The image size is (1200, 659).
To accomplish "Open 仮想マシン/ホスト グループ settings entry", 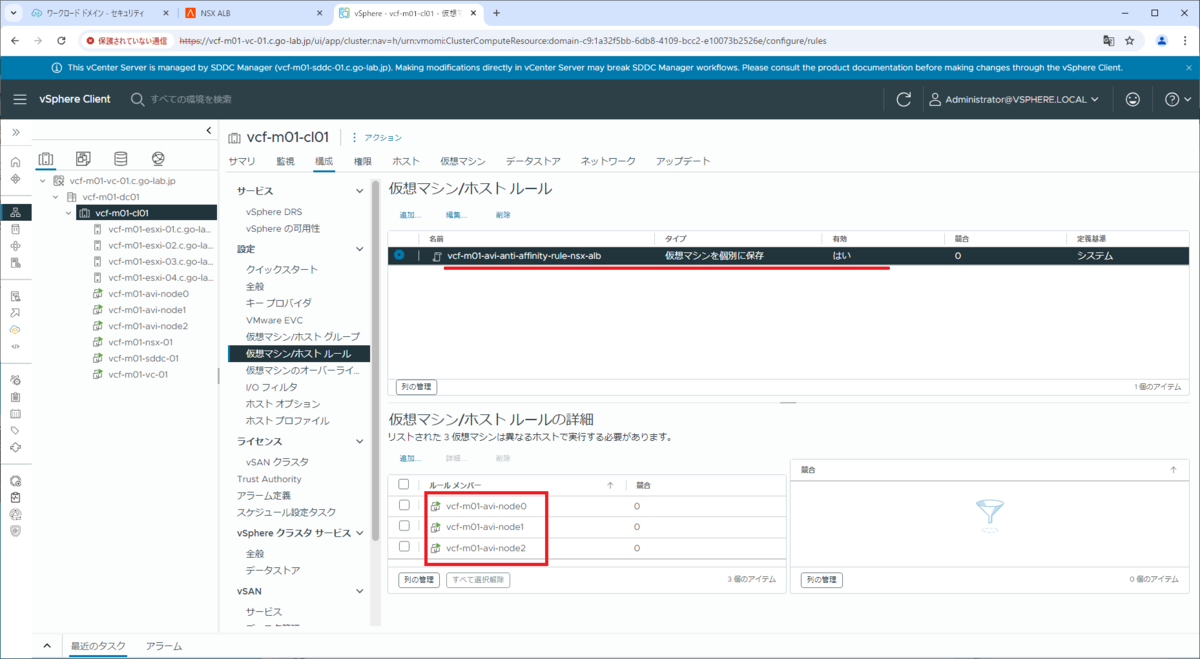I will 302,337.
